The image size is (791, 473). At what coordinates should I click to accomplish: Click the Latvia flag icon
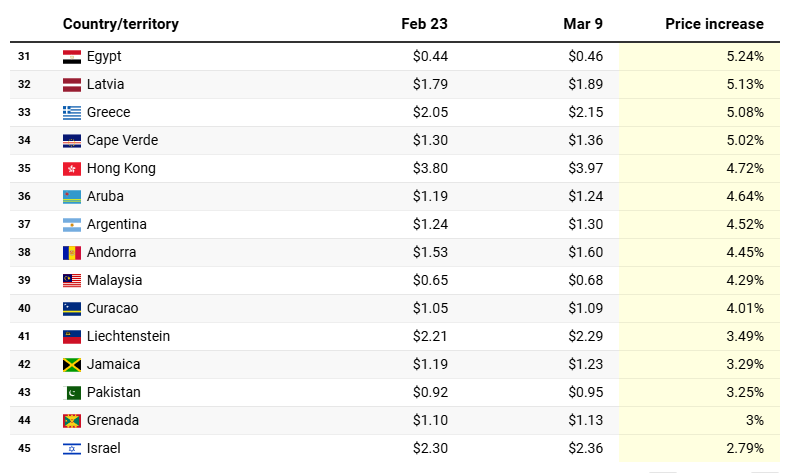click(x=72, y=85)
